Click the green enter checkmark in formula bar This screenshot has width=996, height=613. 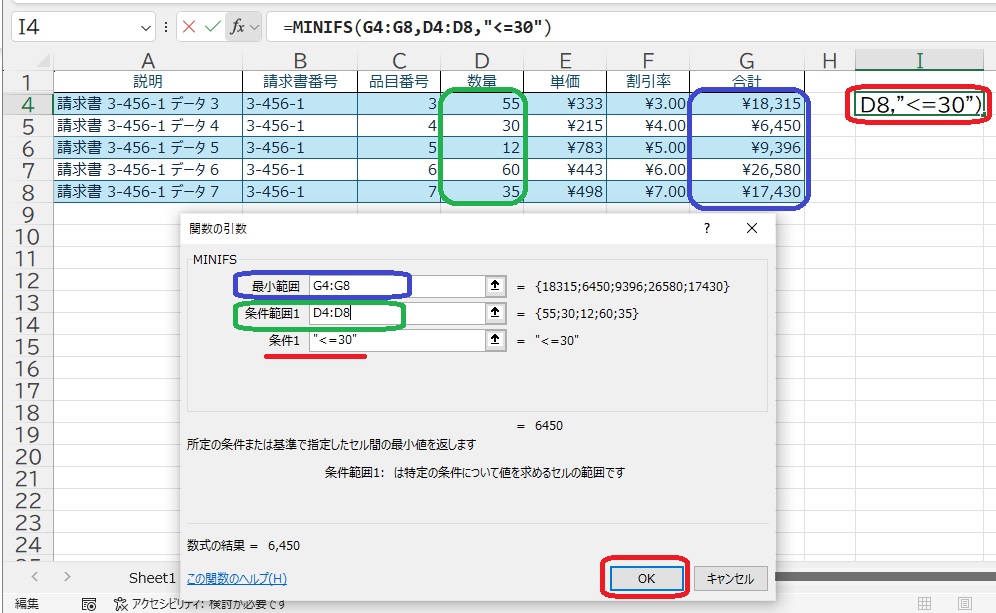click(212, 28)
